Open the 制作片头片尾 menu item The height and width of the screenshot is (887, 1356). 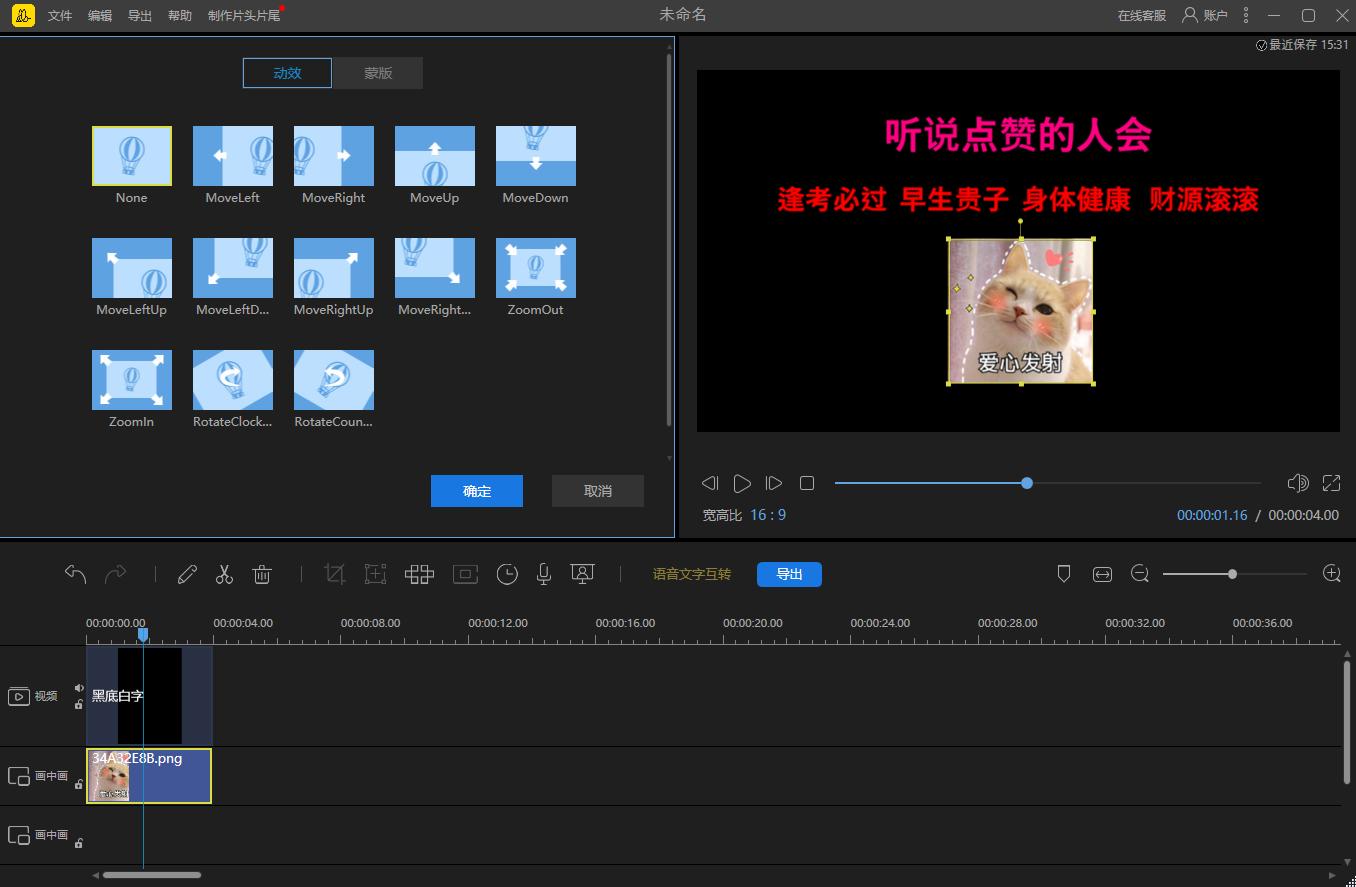point(243,15)
